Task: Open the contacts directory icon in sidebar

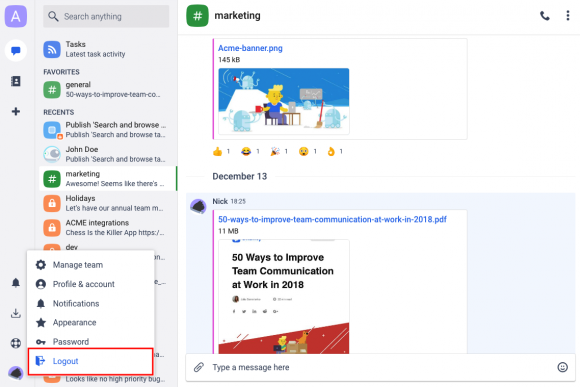Action: coord(16,81)
